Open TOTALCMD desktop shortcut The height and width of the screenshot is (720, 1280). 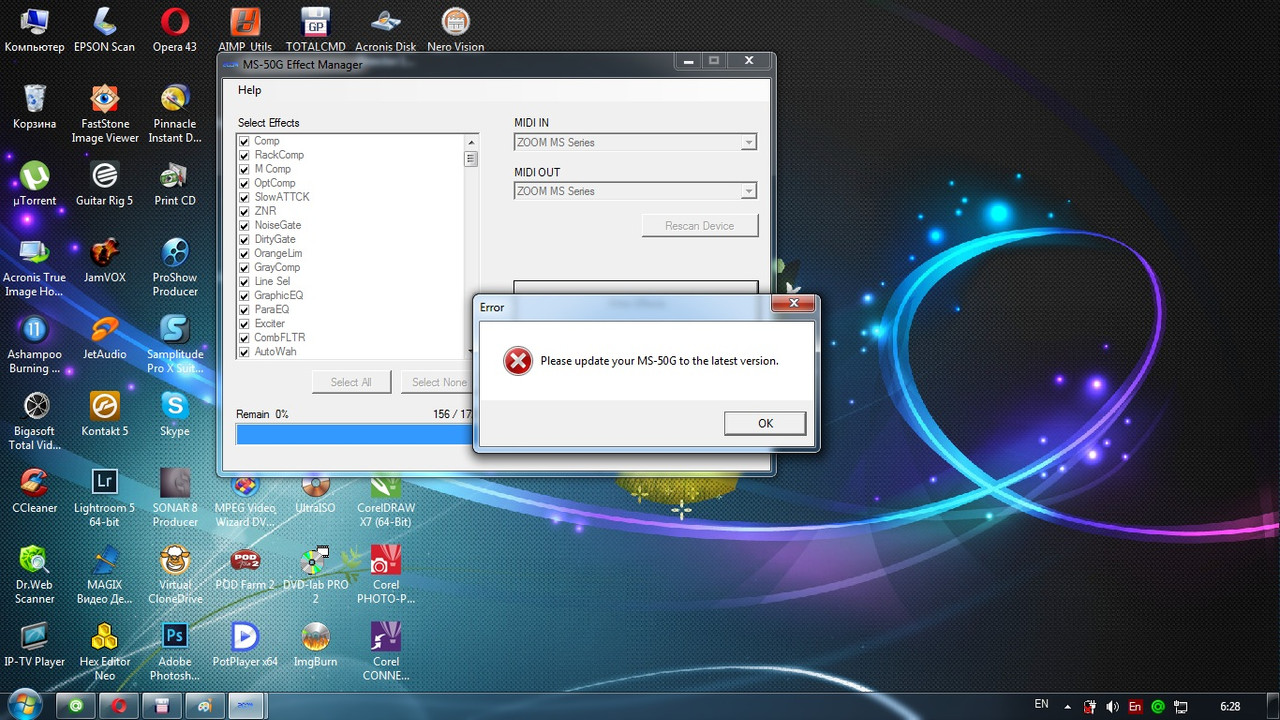click(315, 29)
